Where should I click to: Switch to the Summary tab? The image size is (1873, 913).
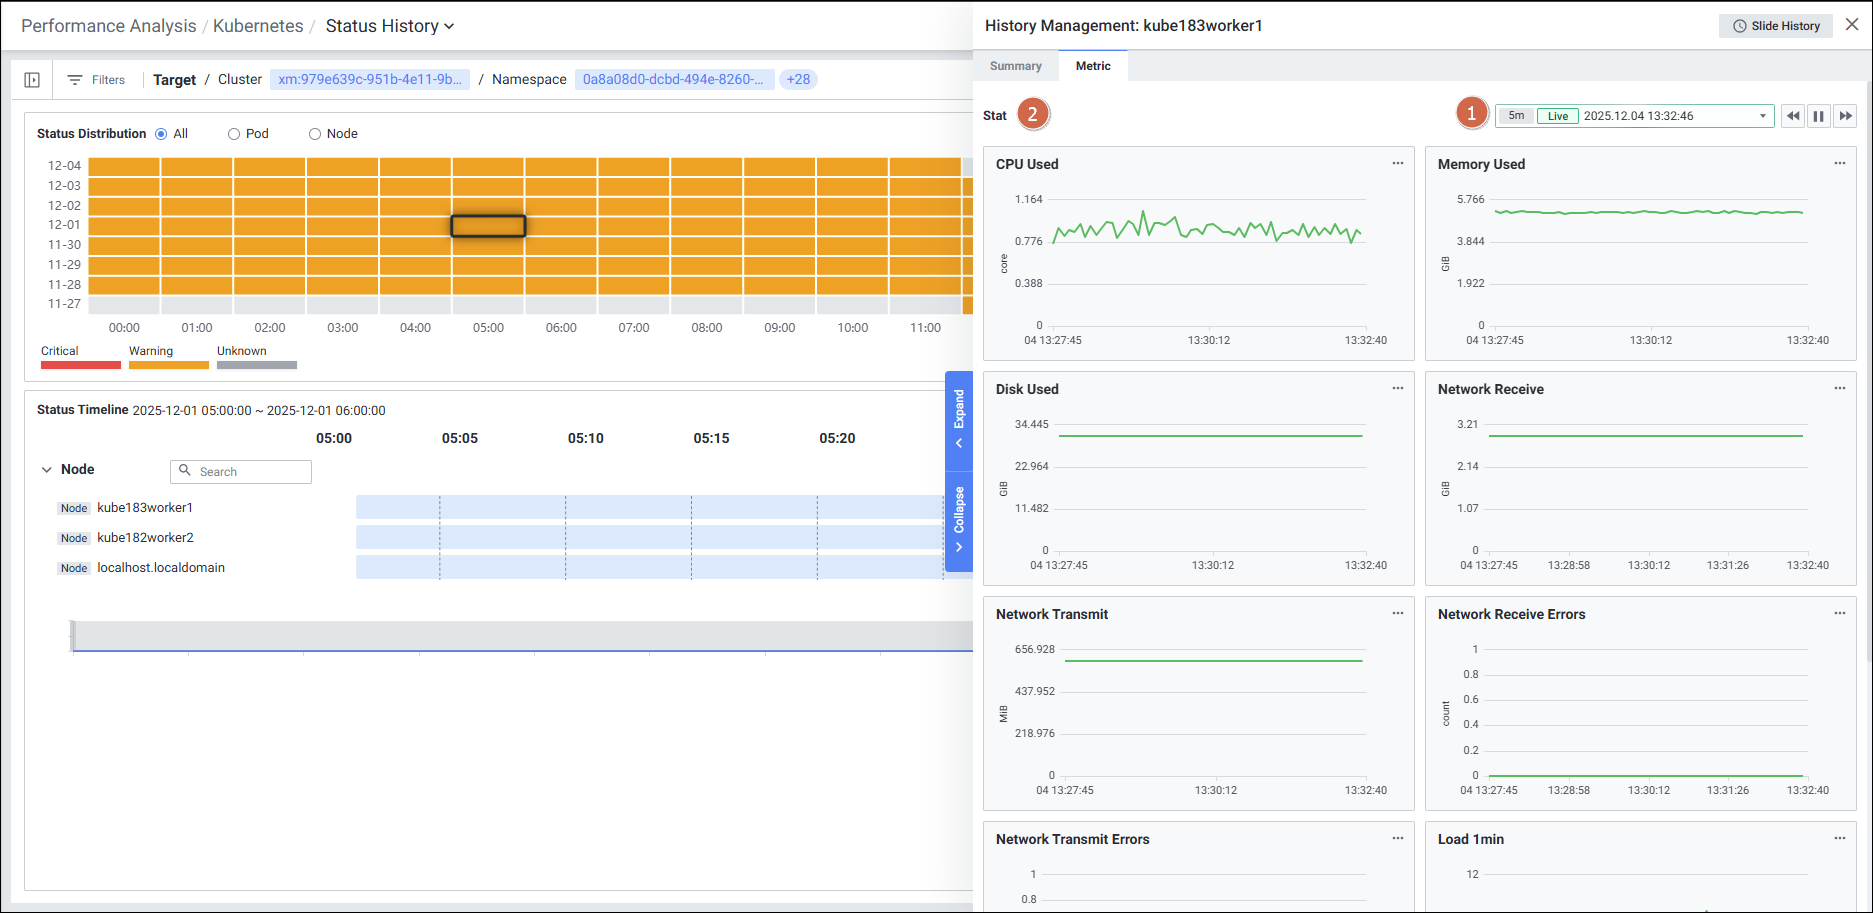[x=1015, y=66]
